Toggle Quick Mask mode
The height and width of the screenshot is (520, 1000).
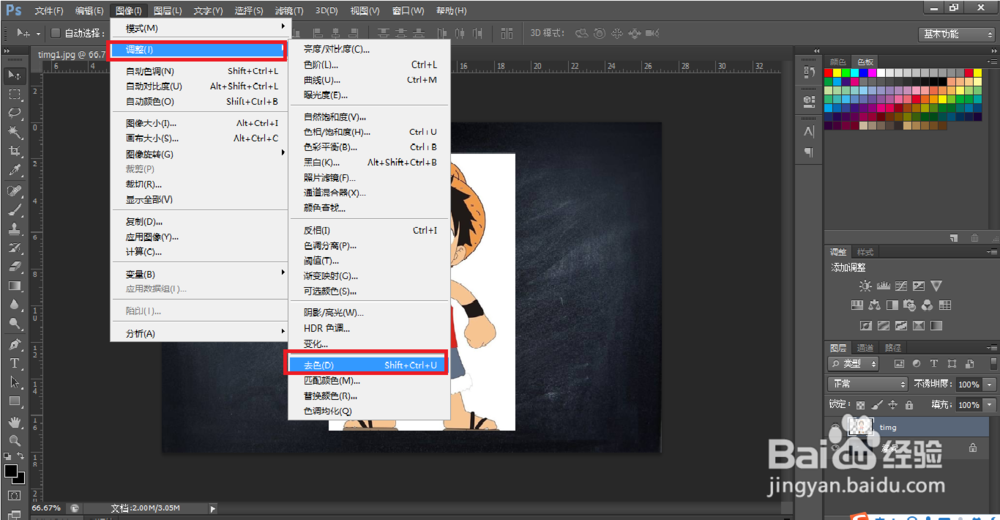tap(13, 496)
